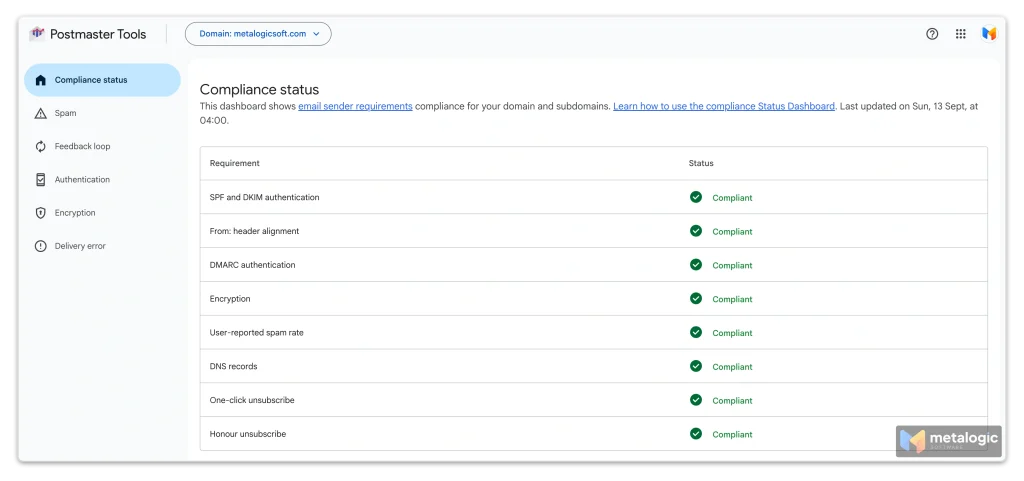
Task: Click green check in Encryption row
Action: (696, 298)
